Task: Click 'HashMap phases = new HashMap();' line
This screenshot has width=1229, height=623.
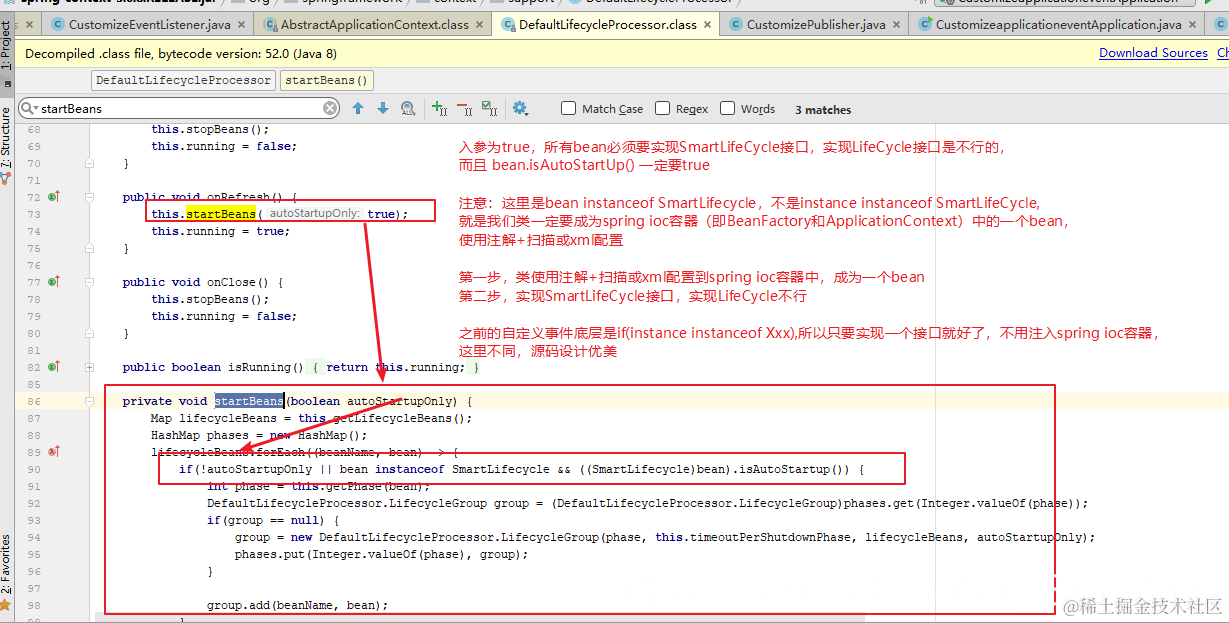Action: [259, 435]
